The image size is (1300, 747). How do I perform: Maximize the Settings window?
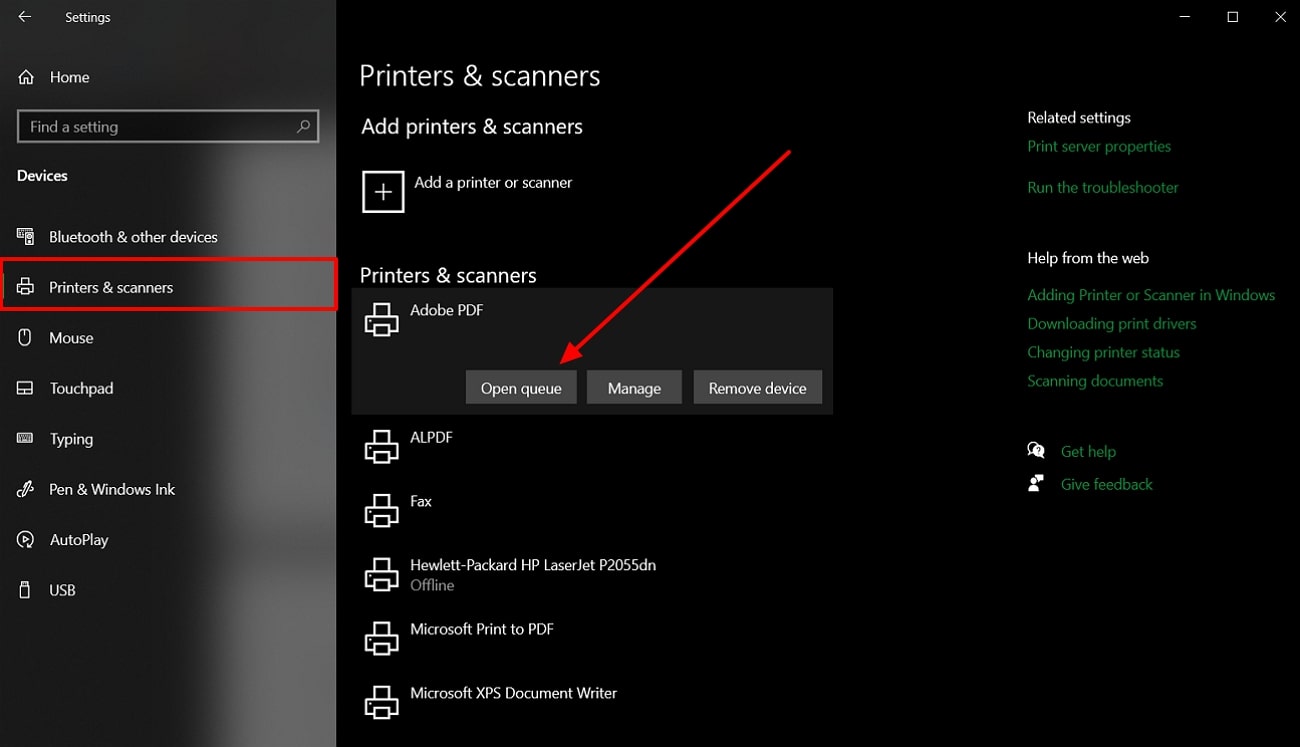click(x=1232, y=17)
